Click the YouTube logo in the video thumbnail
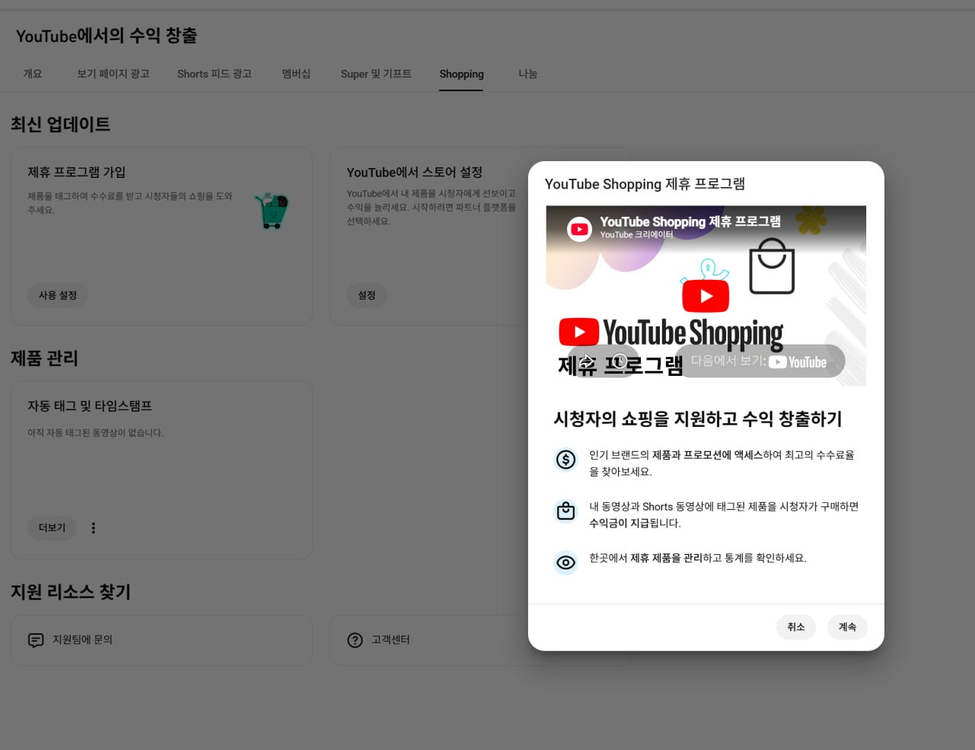This screenshot has height=750, width=975. point(580,228)
